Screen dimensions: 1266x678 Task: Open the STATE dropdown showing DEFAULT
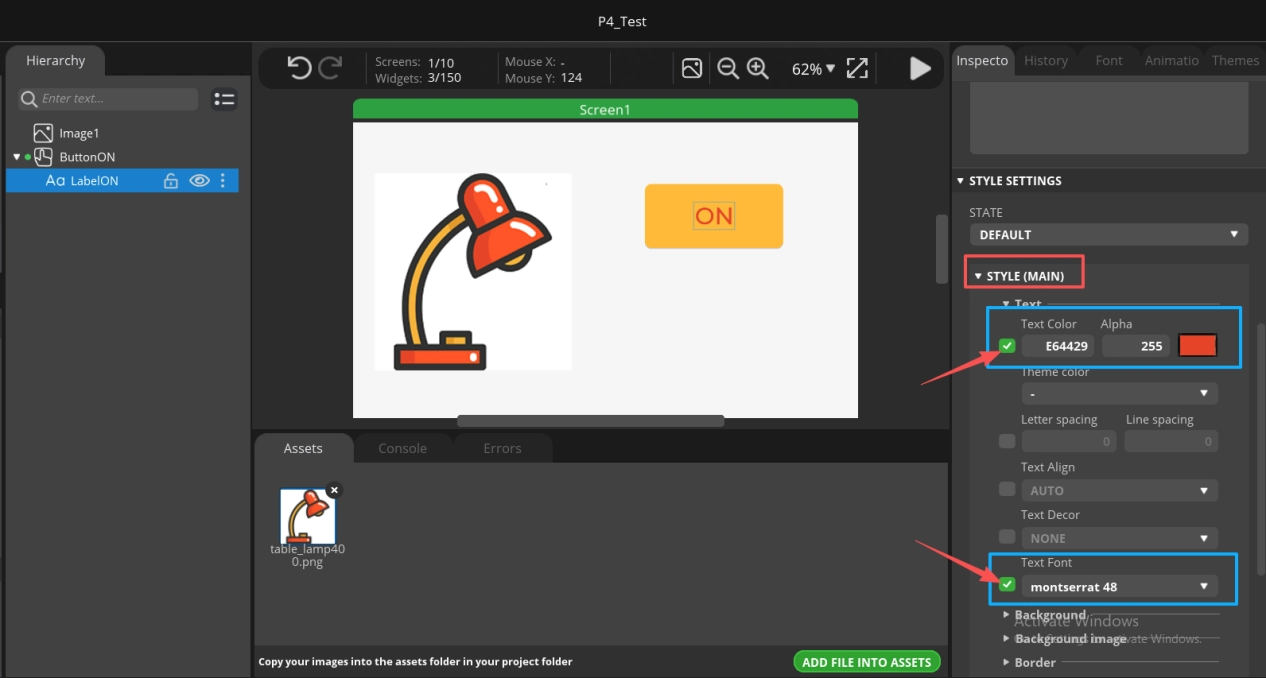pos(1108,235)
